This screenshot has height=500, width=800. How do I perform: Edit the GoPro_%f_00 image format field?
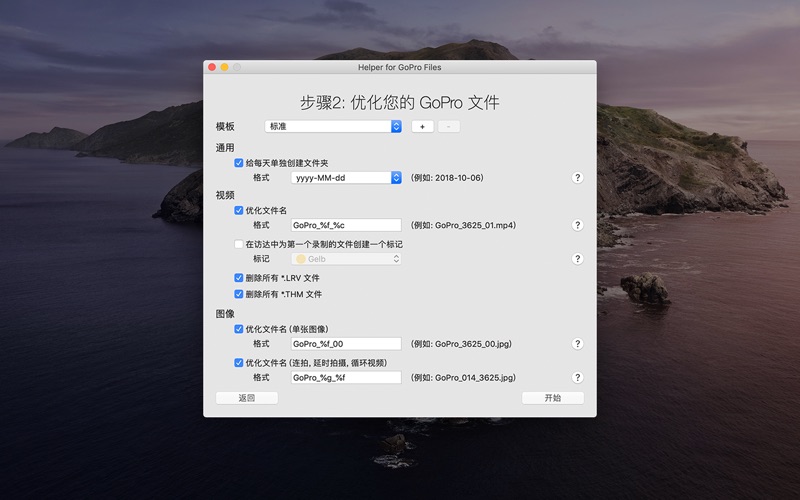tap(346, 344)
